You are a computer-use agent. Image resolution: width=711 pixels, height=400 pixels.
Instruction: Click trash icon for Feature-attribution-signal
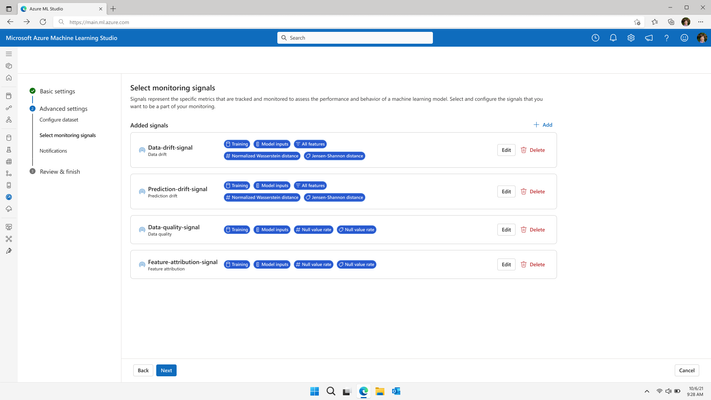click(x=524, y=264)
